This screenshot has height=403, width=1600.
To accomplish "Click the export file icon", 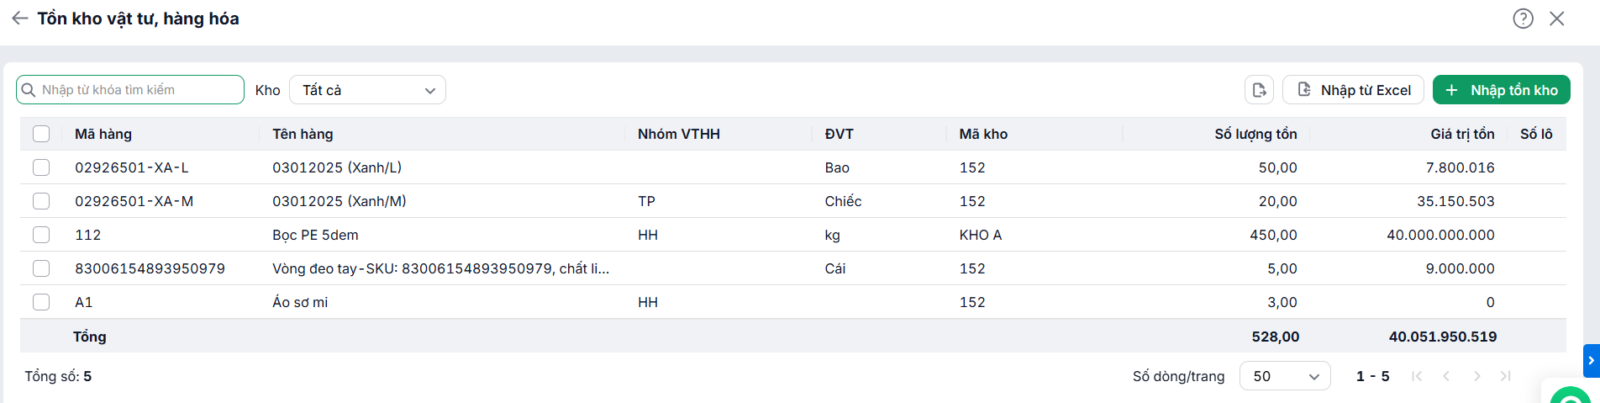I will [x=1259, y=90].
